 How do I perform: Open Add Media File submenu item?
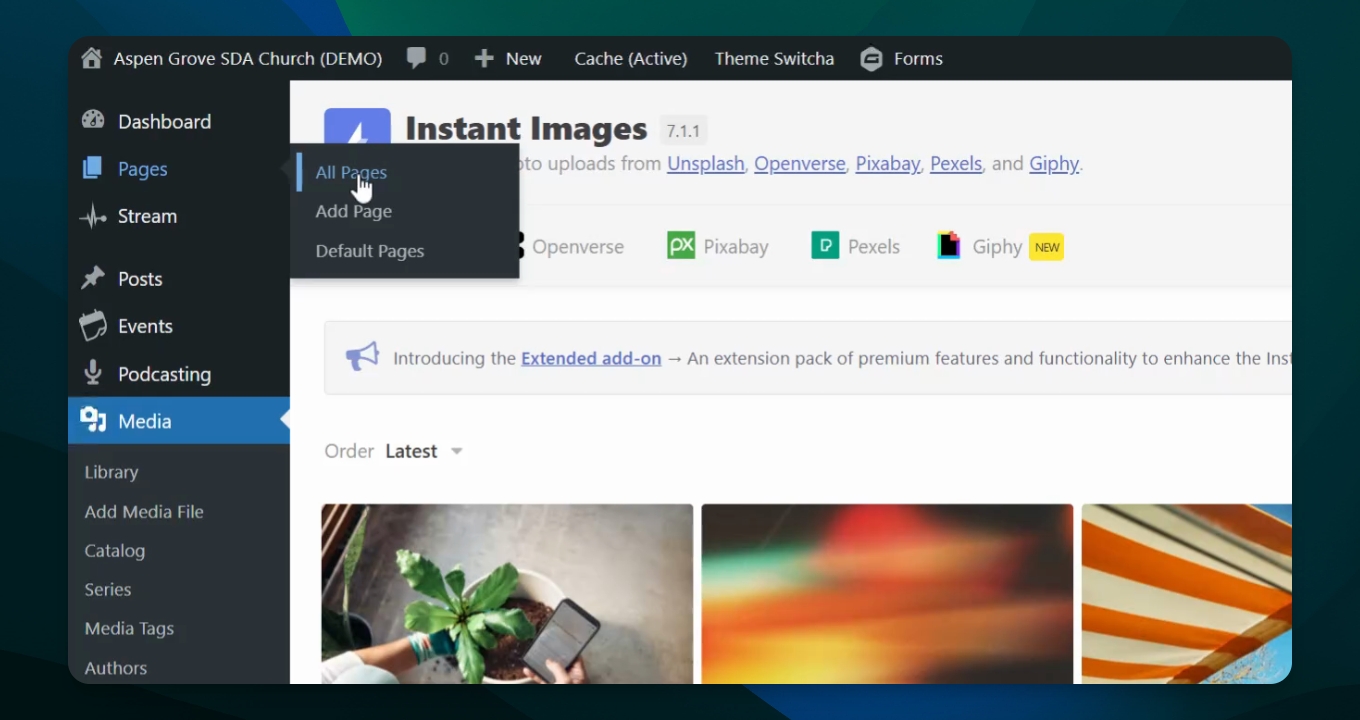(x=144, y=511)
